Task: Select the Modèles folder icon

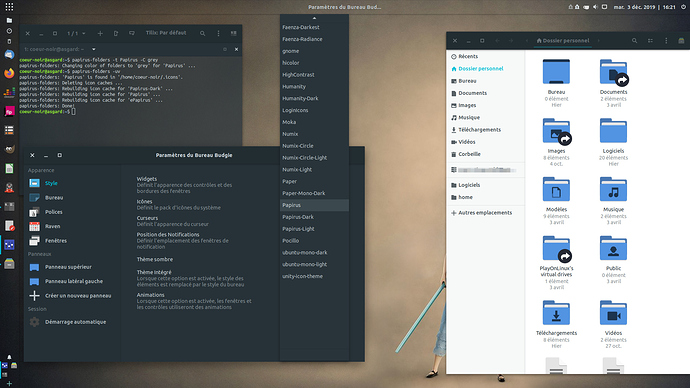Action: tap(556, 189)
